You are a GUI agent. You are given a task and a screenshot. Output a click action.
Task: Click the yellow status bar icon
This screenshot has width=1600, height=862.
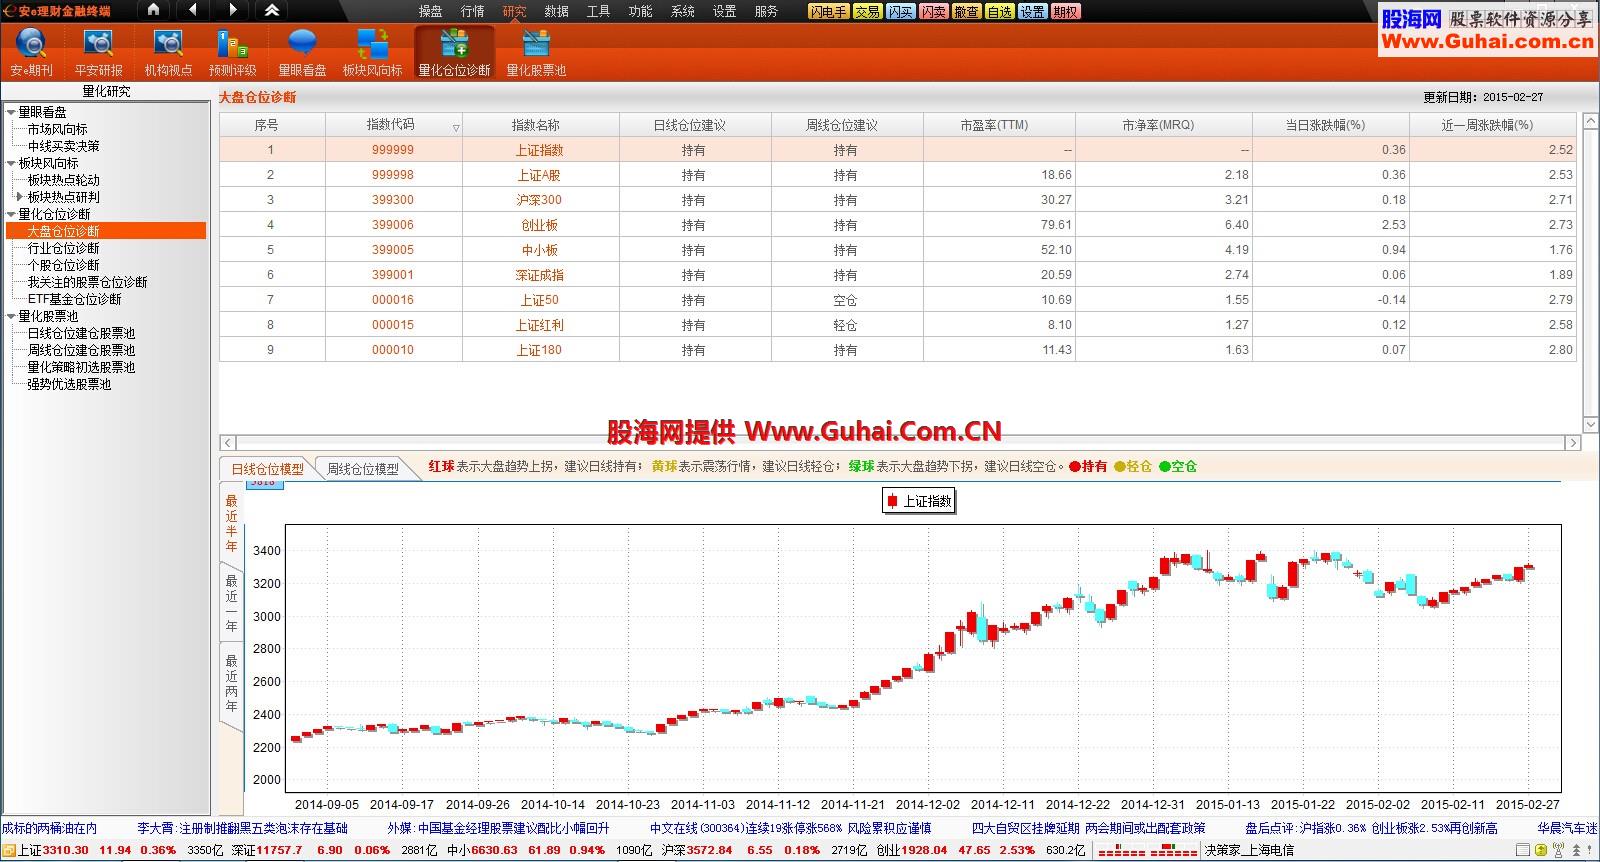1541,850
